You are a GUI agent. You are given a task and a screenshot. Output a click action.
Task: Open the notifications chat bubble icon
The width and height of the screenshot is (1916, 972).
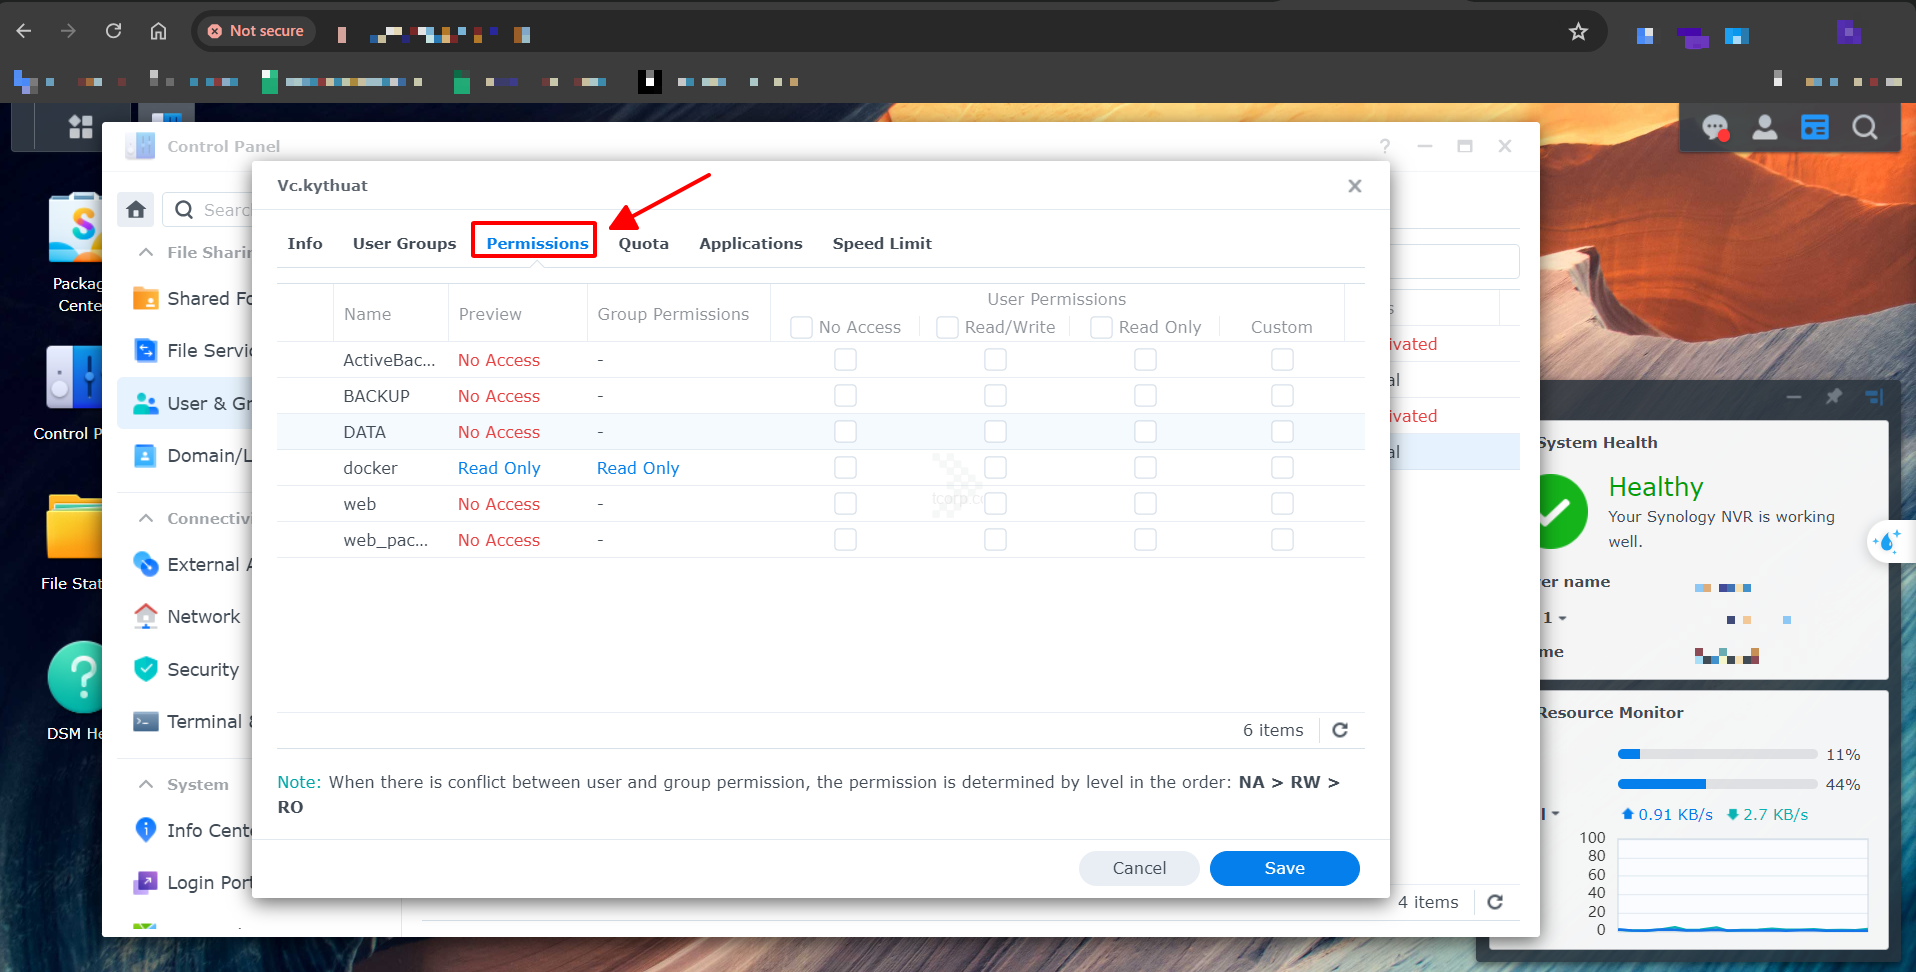point(1715,128)
